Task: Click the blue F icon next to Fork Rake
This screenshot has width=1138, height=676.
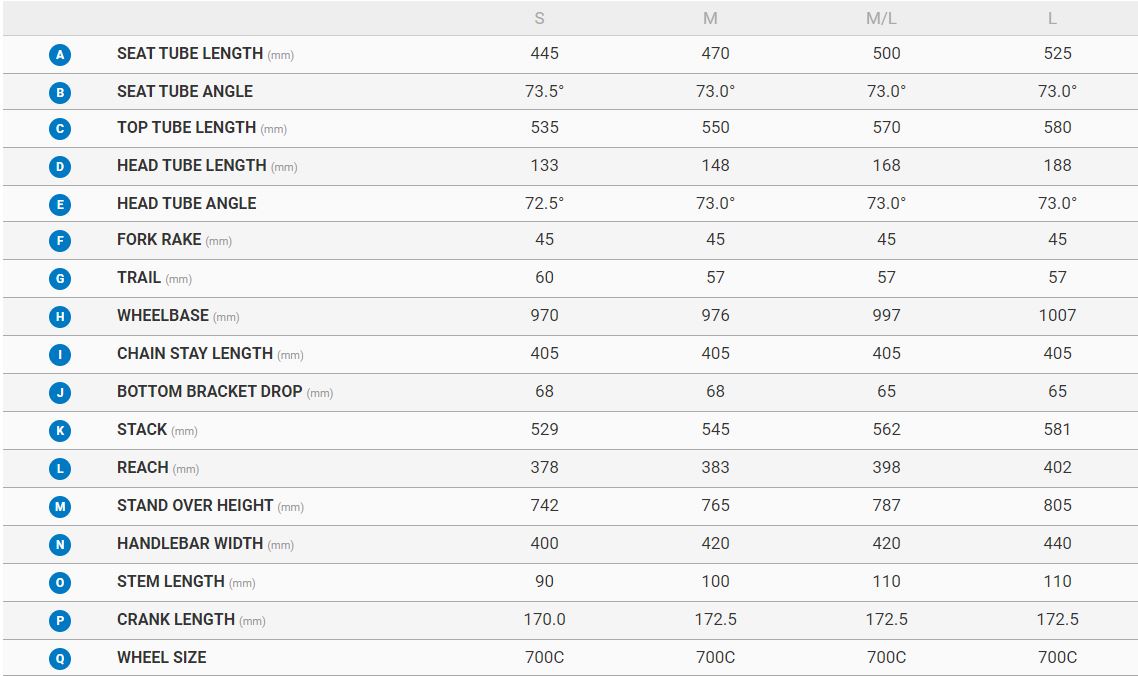Action: (60, 241)
